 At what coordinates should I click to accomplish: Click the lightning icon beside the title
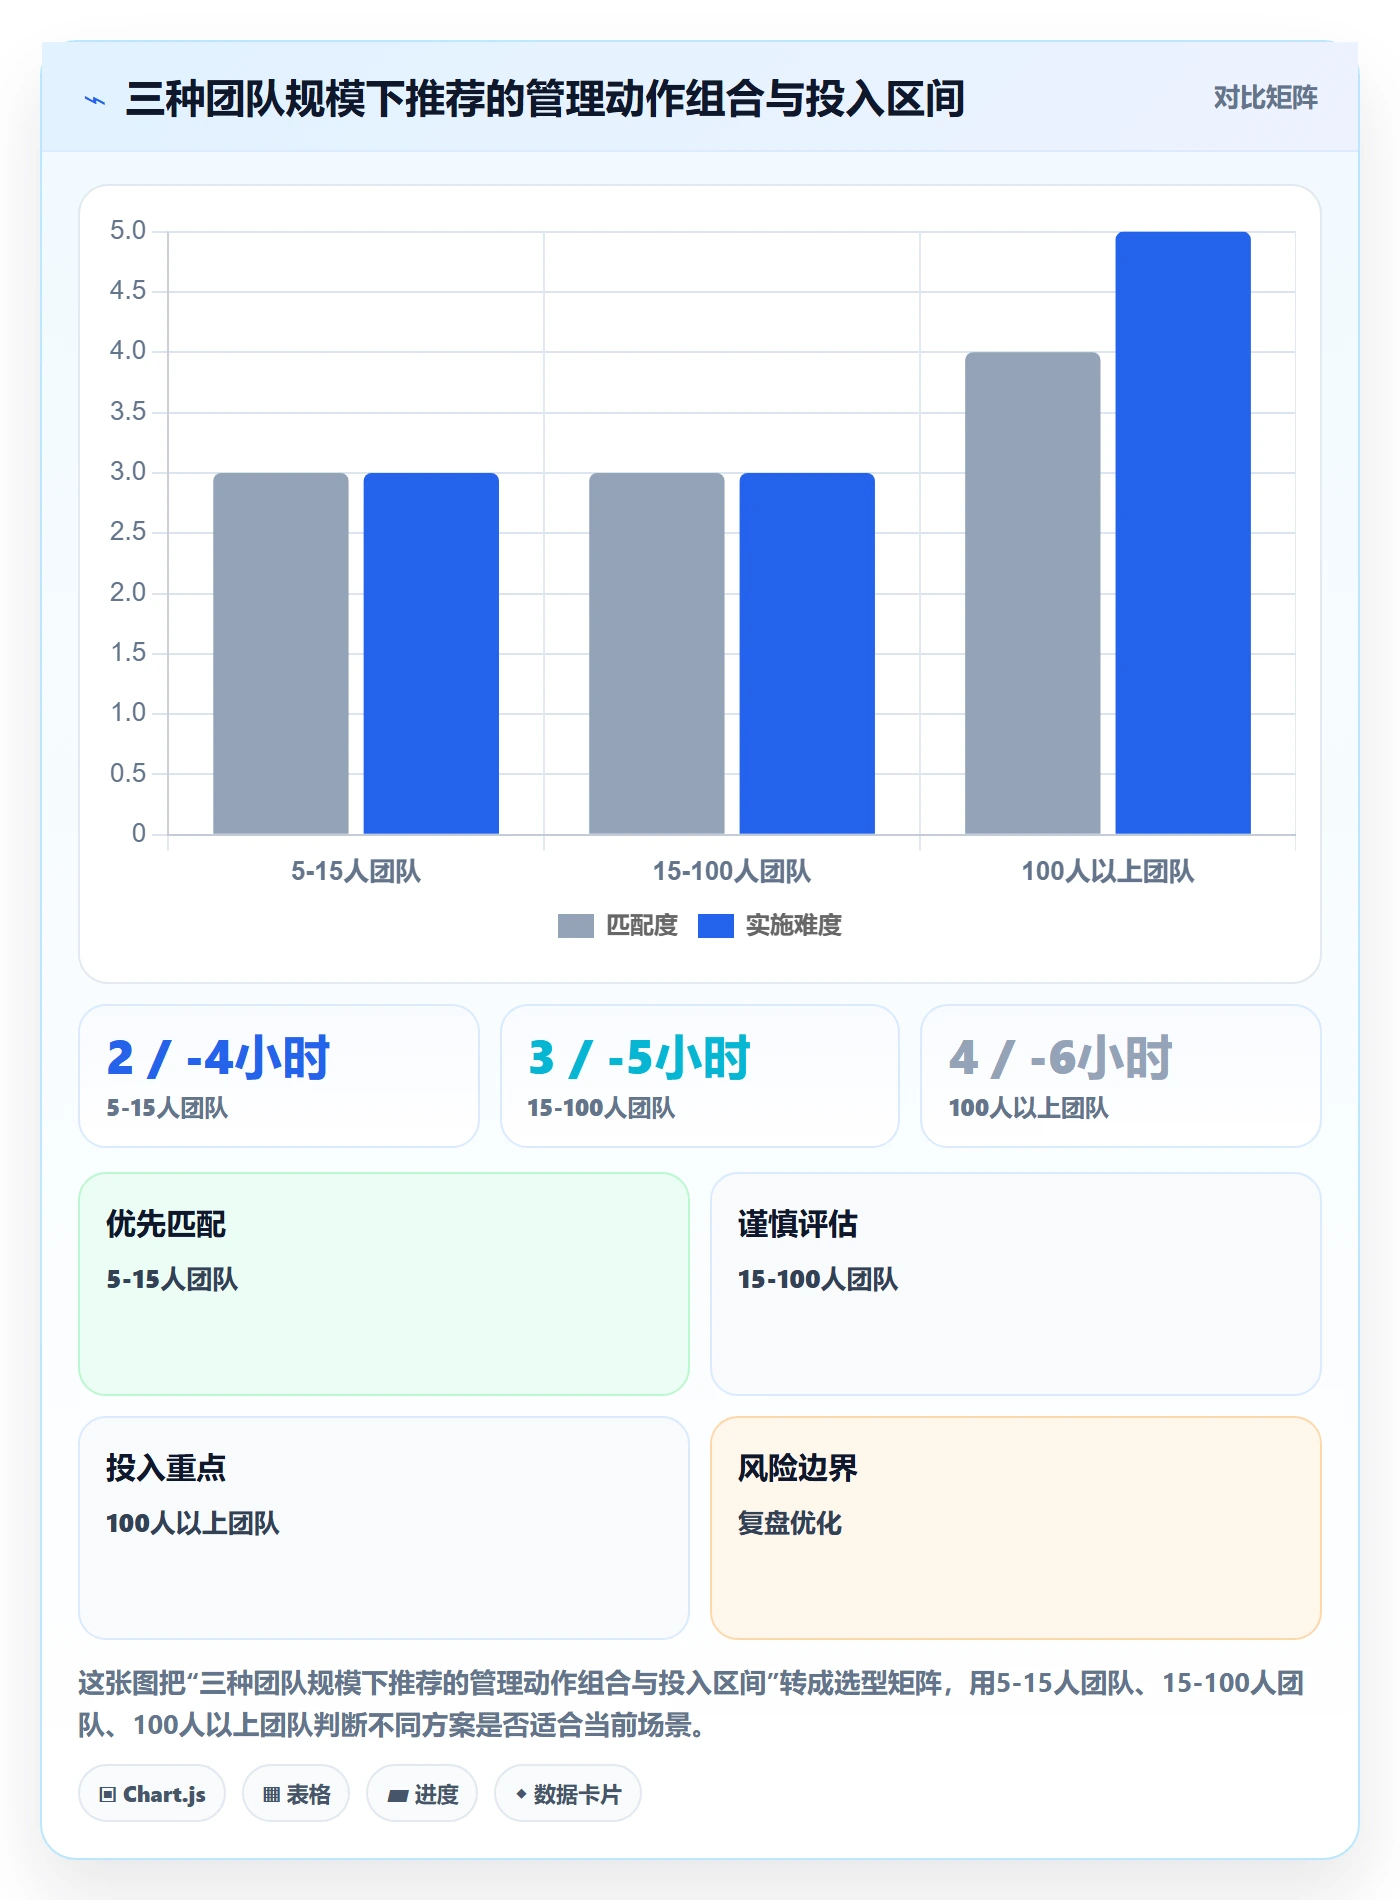pyautogui.click(x=95, y=100)
